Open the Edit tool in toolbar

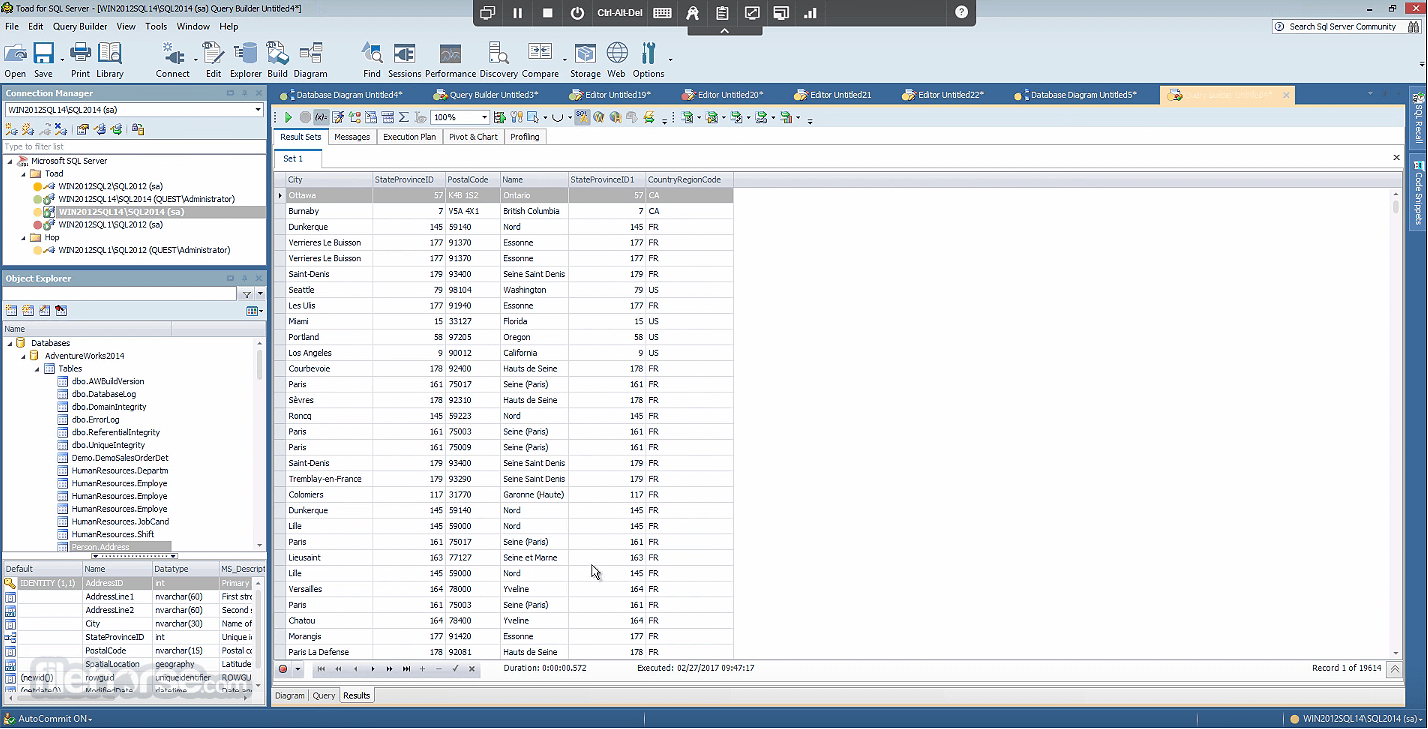click(214, 59)
